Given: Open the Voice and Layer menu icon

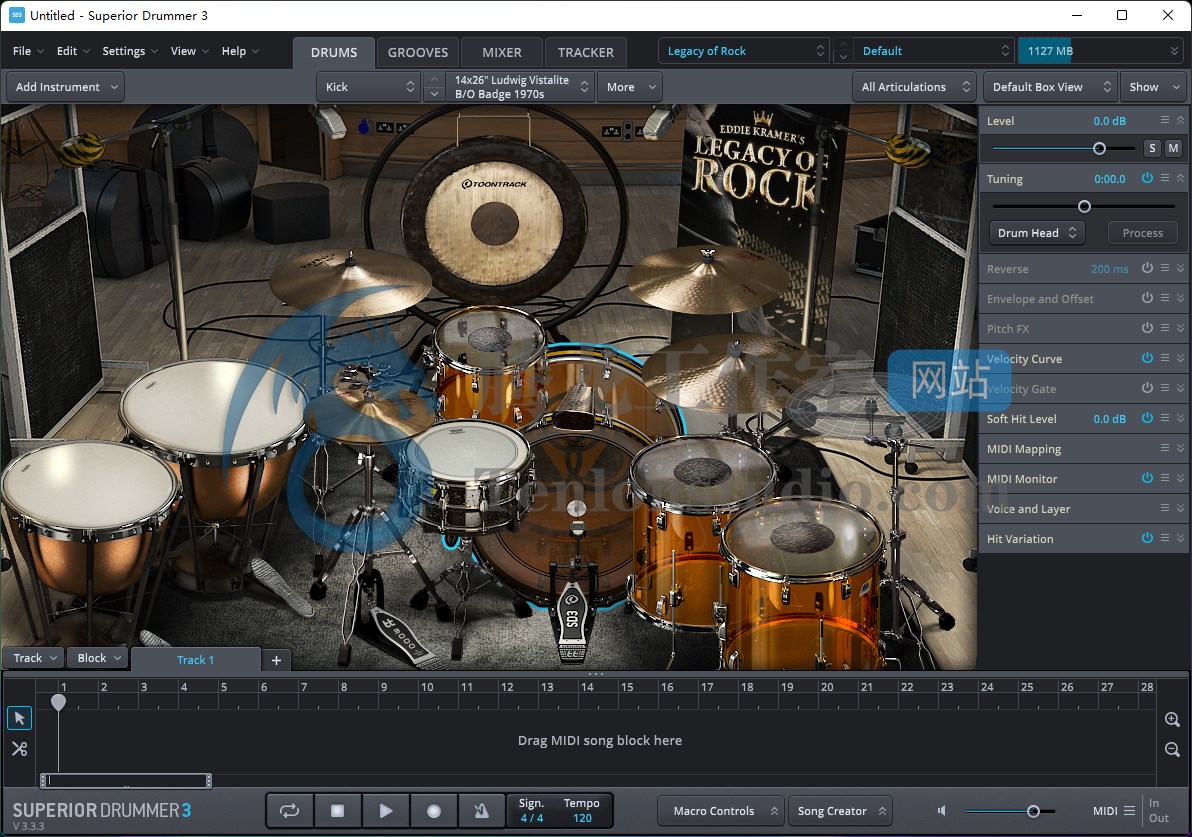Looking at the screenshot, I should tap(1165, 508).
